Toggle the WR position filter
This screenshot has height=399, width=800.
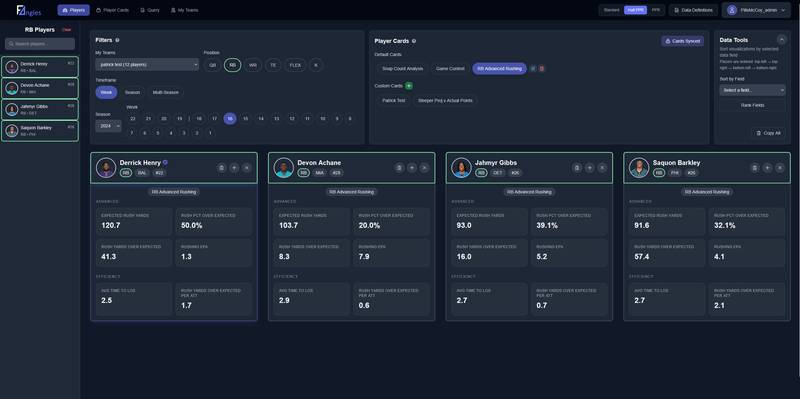[253, 65]
